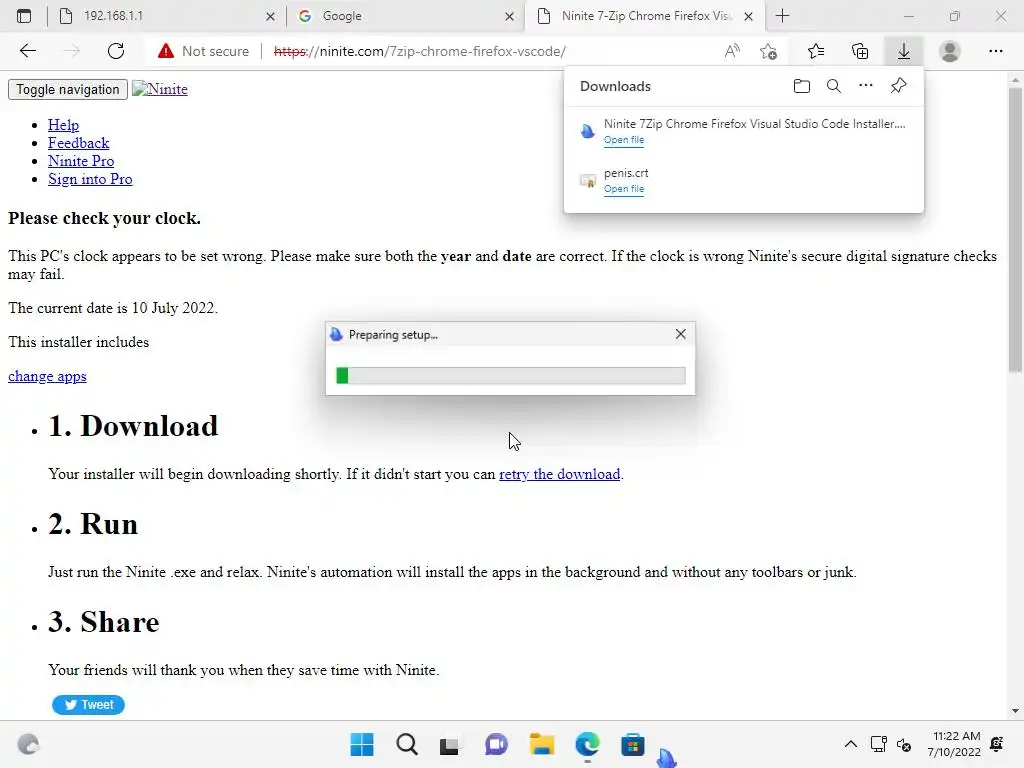The width and height of the screenshot is (1024, 768).
Task: Open File Explorer from the taskbar
Action: [541, 744]
